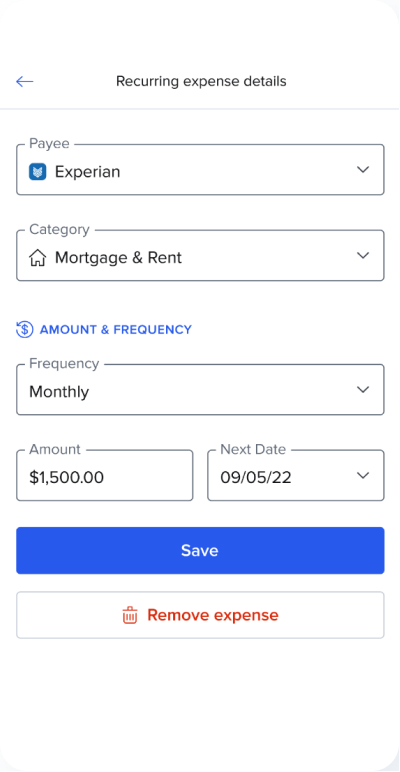Click the Amount field showing $1,500.00

[104, 475]
